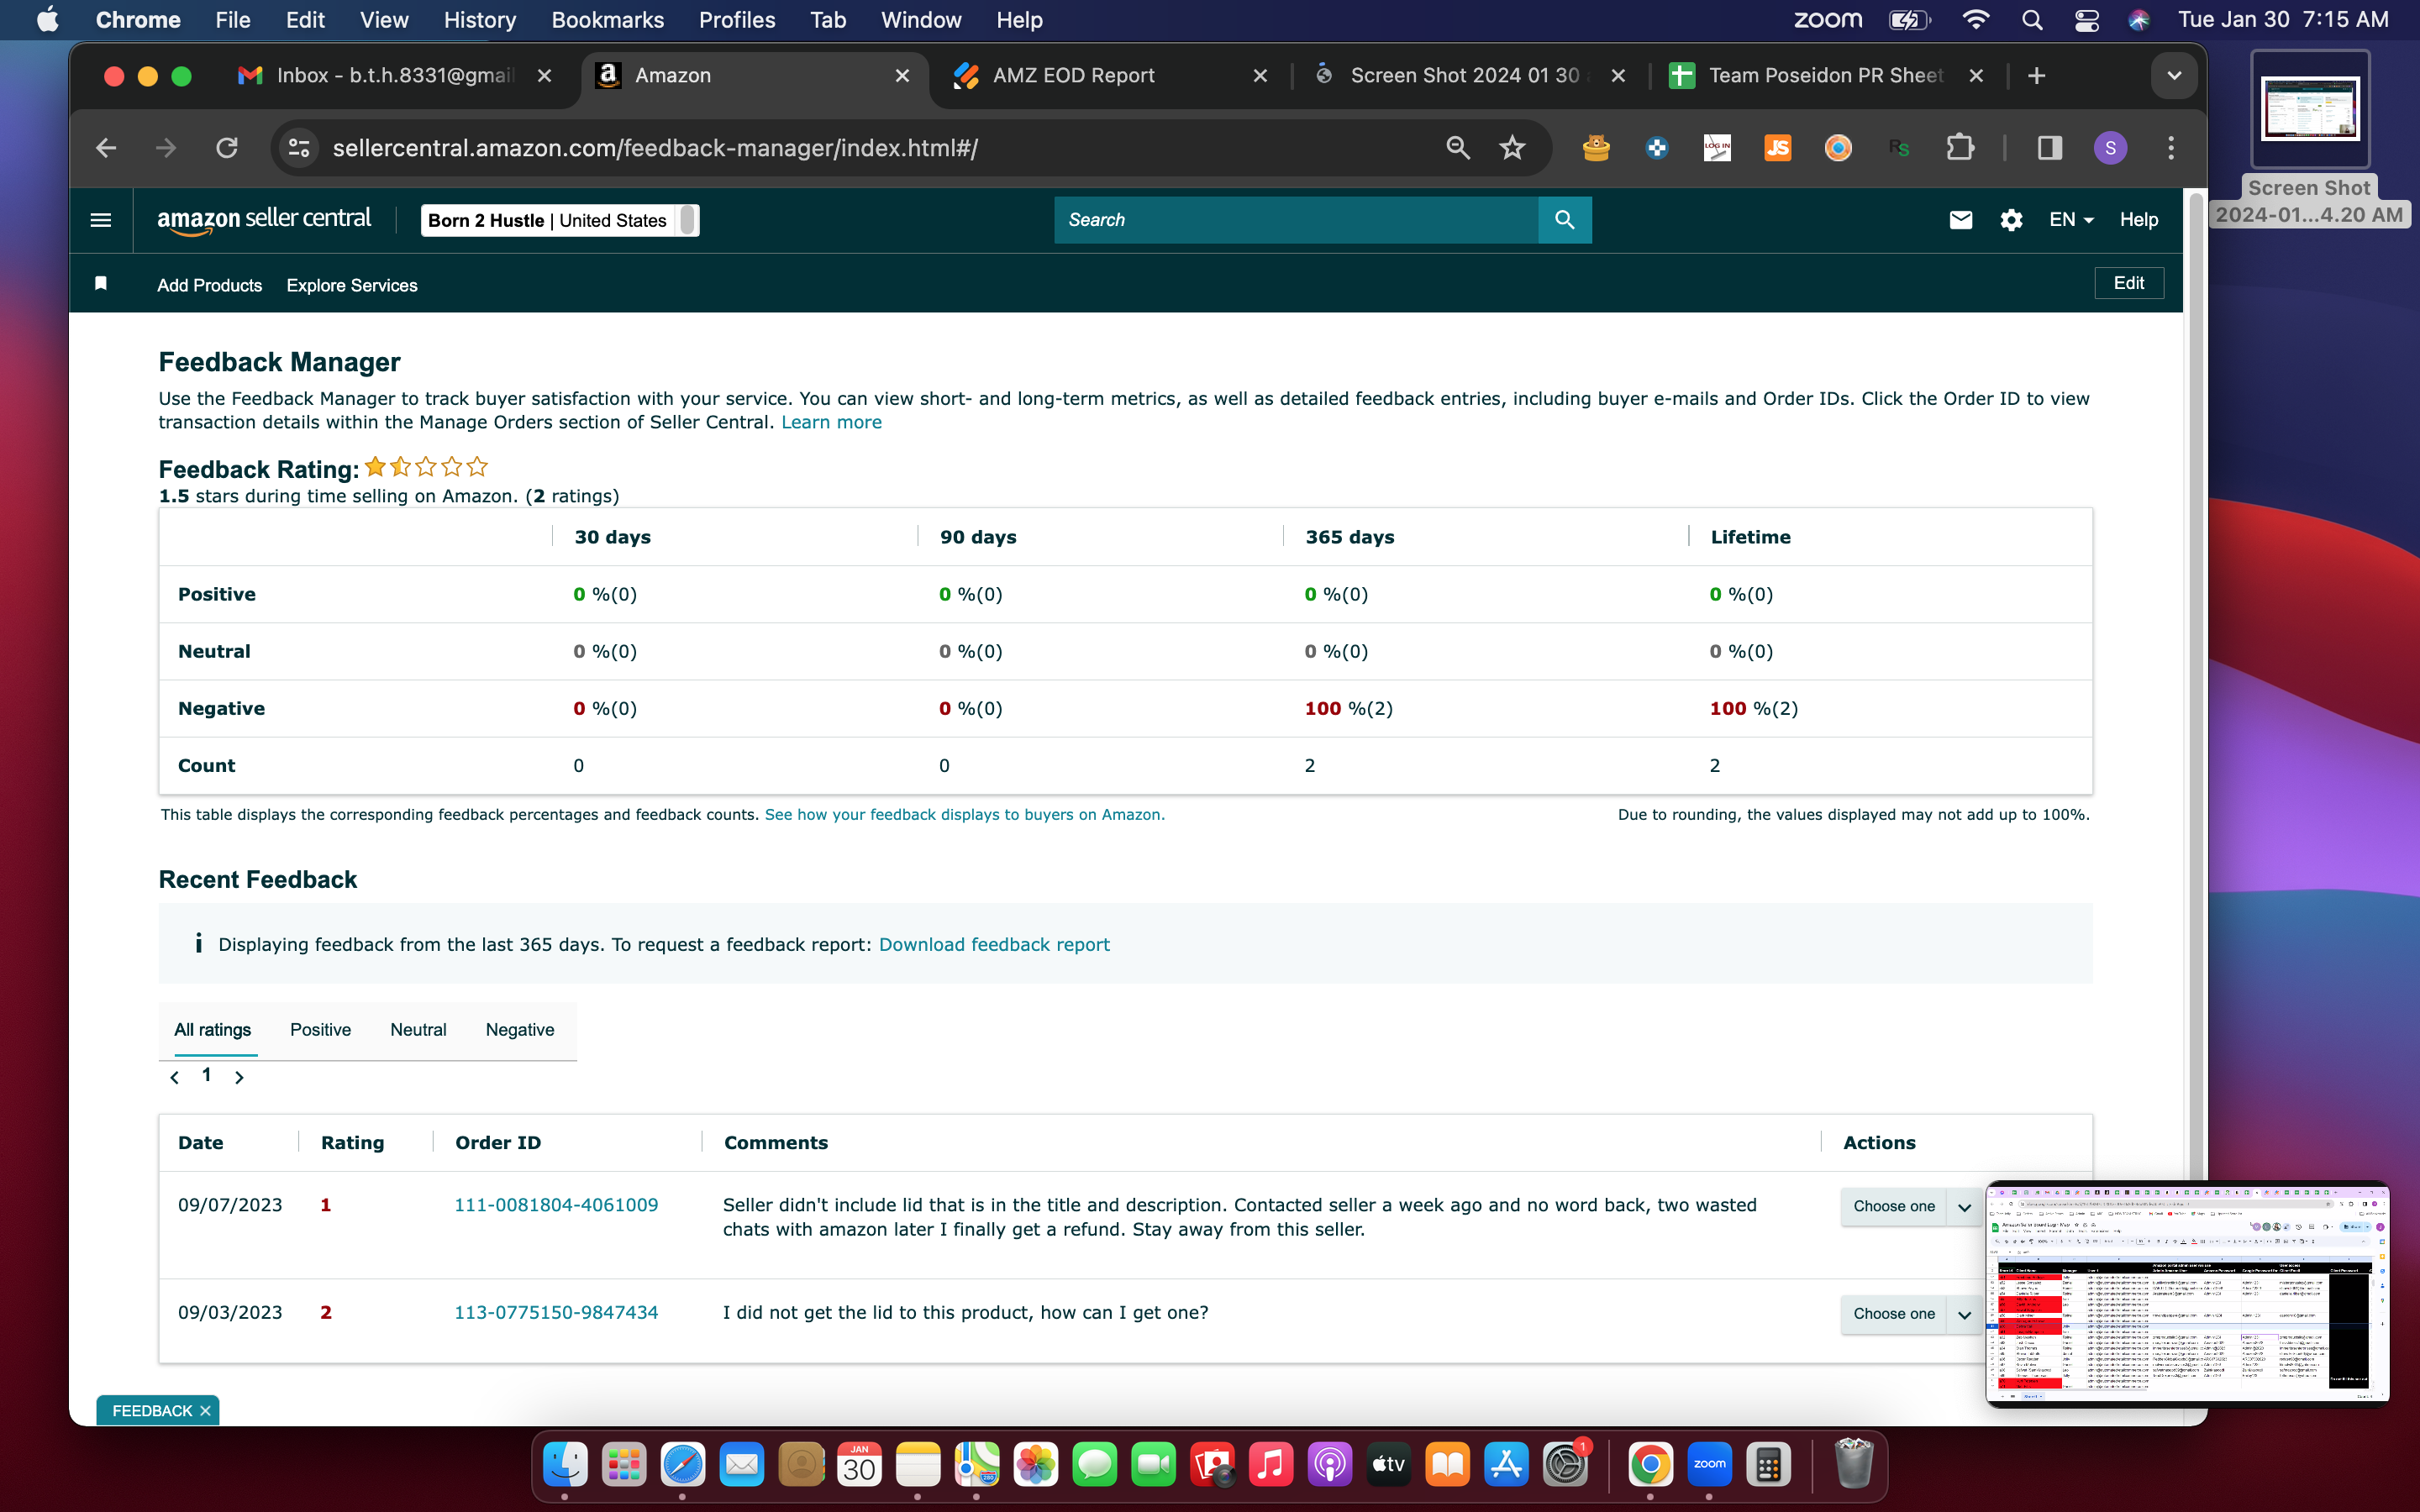Open order 111-0081804-4061009 link
Viewport: 2420px width, 1512px height.
pos(556,1206)
